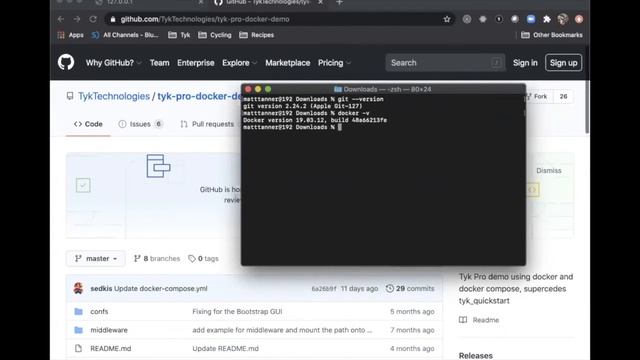The width and height of the screenshot is (640, 360).
Task: Open the browser profile avatar
Action: (x=563, y=19)
